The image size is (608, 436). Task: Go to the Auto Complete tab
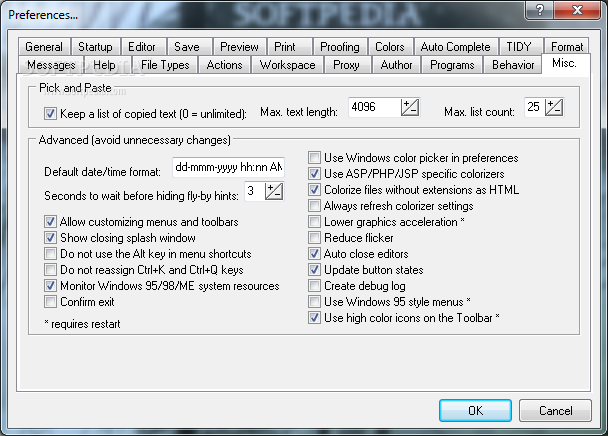tap(455, 47)
